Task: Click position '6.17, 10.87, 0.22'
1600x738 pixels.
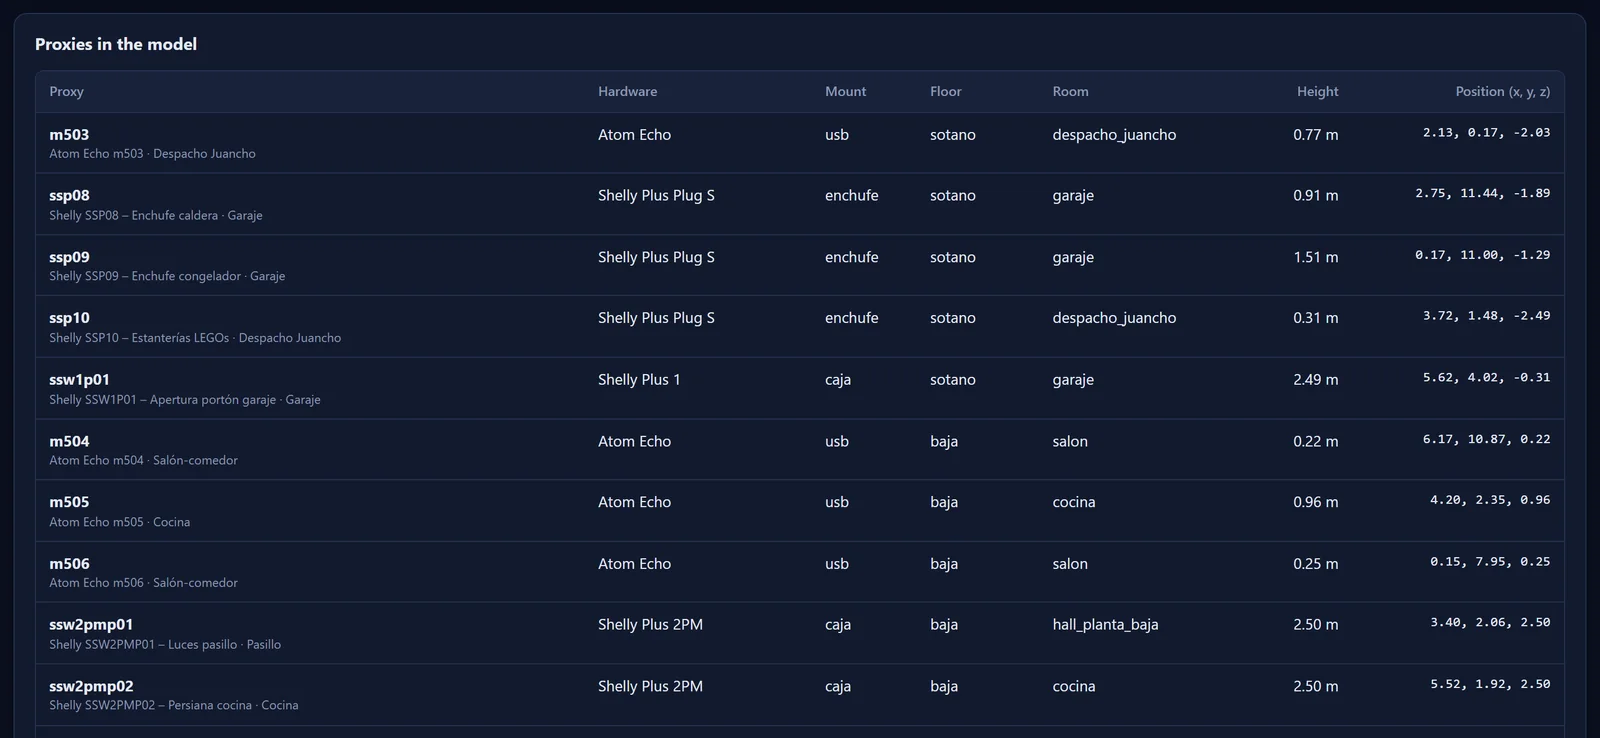Action: pyautogui.click(x=1486, y=439)
